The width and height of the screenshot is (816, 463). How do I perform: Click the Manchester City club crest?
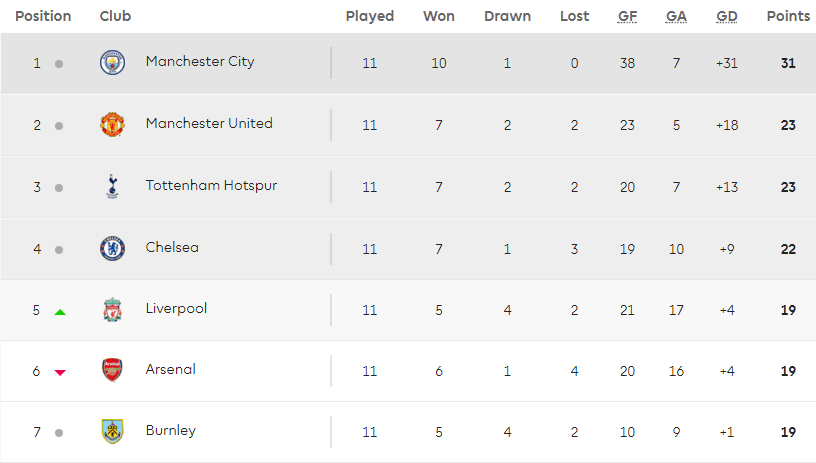[112, 63]
